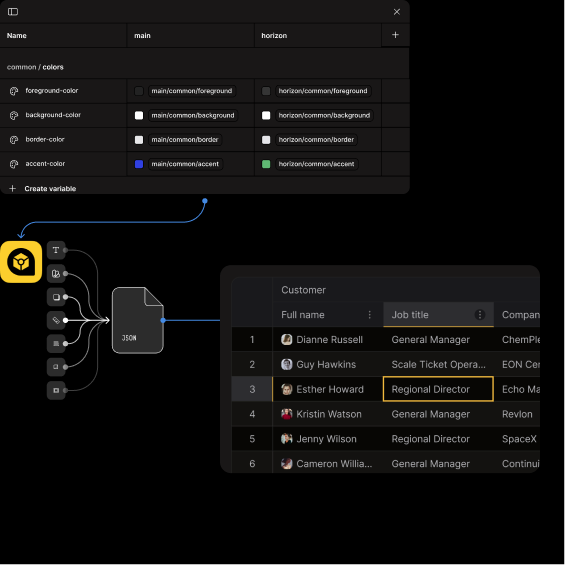The width and height of the screenshot is (565, 565).
Task: Select the sixth token icon below grid
Action: tap(56, 367)
